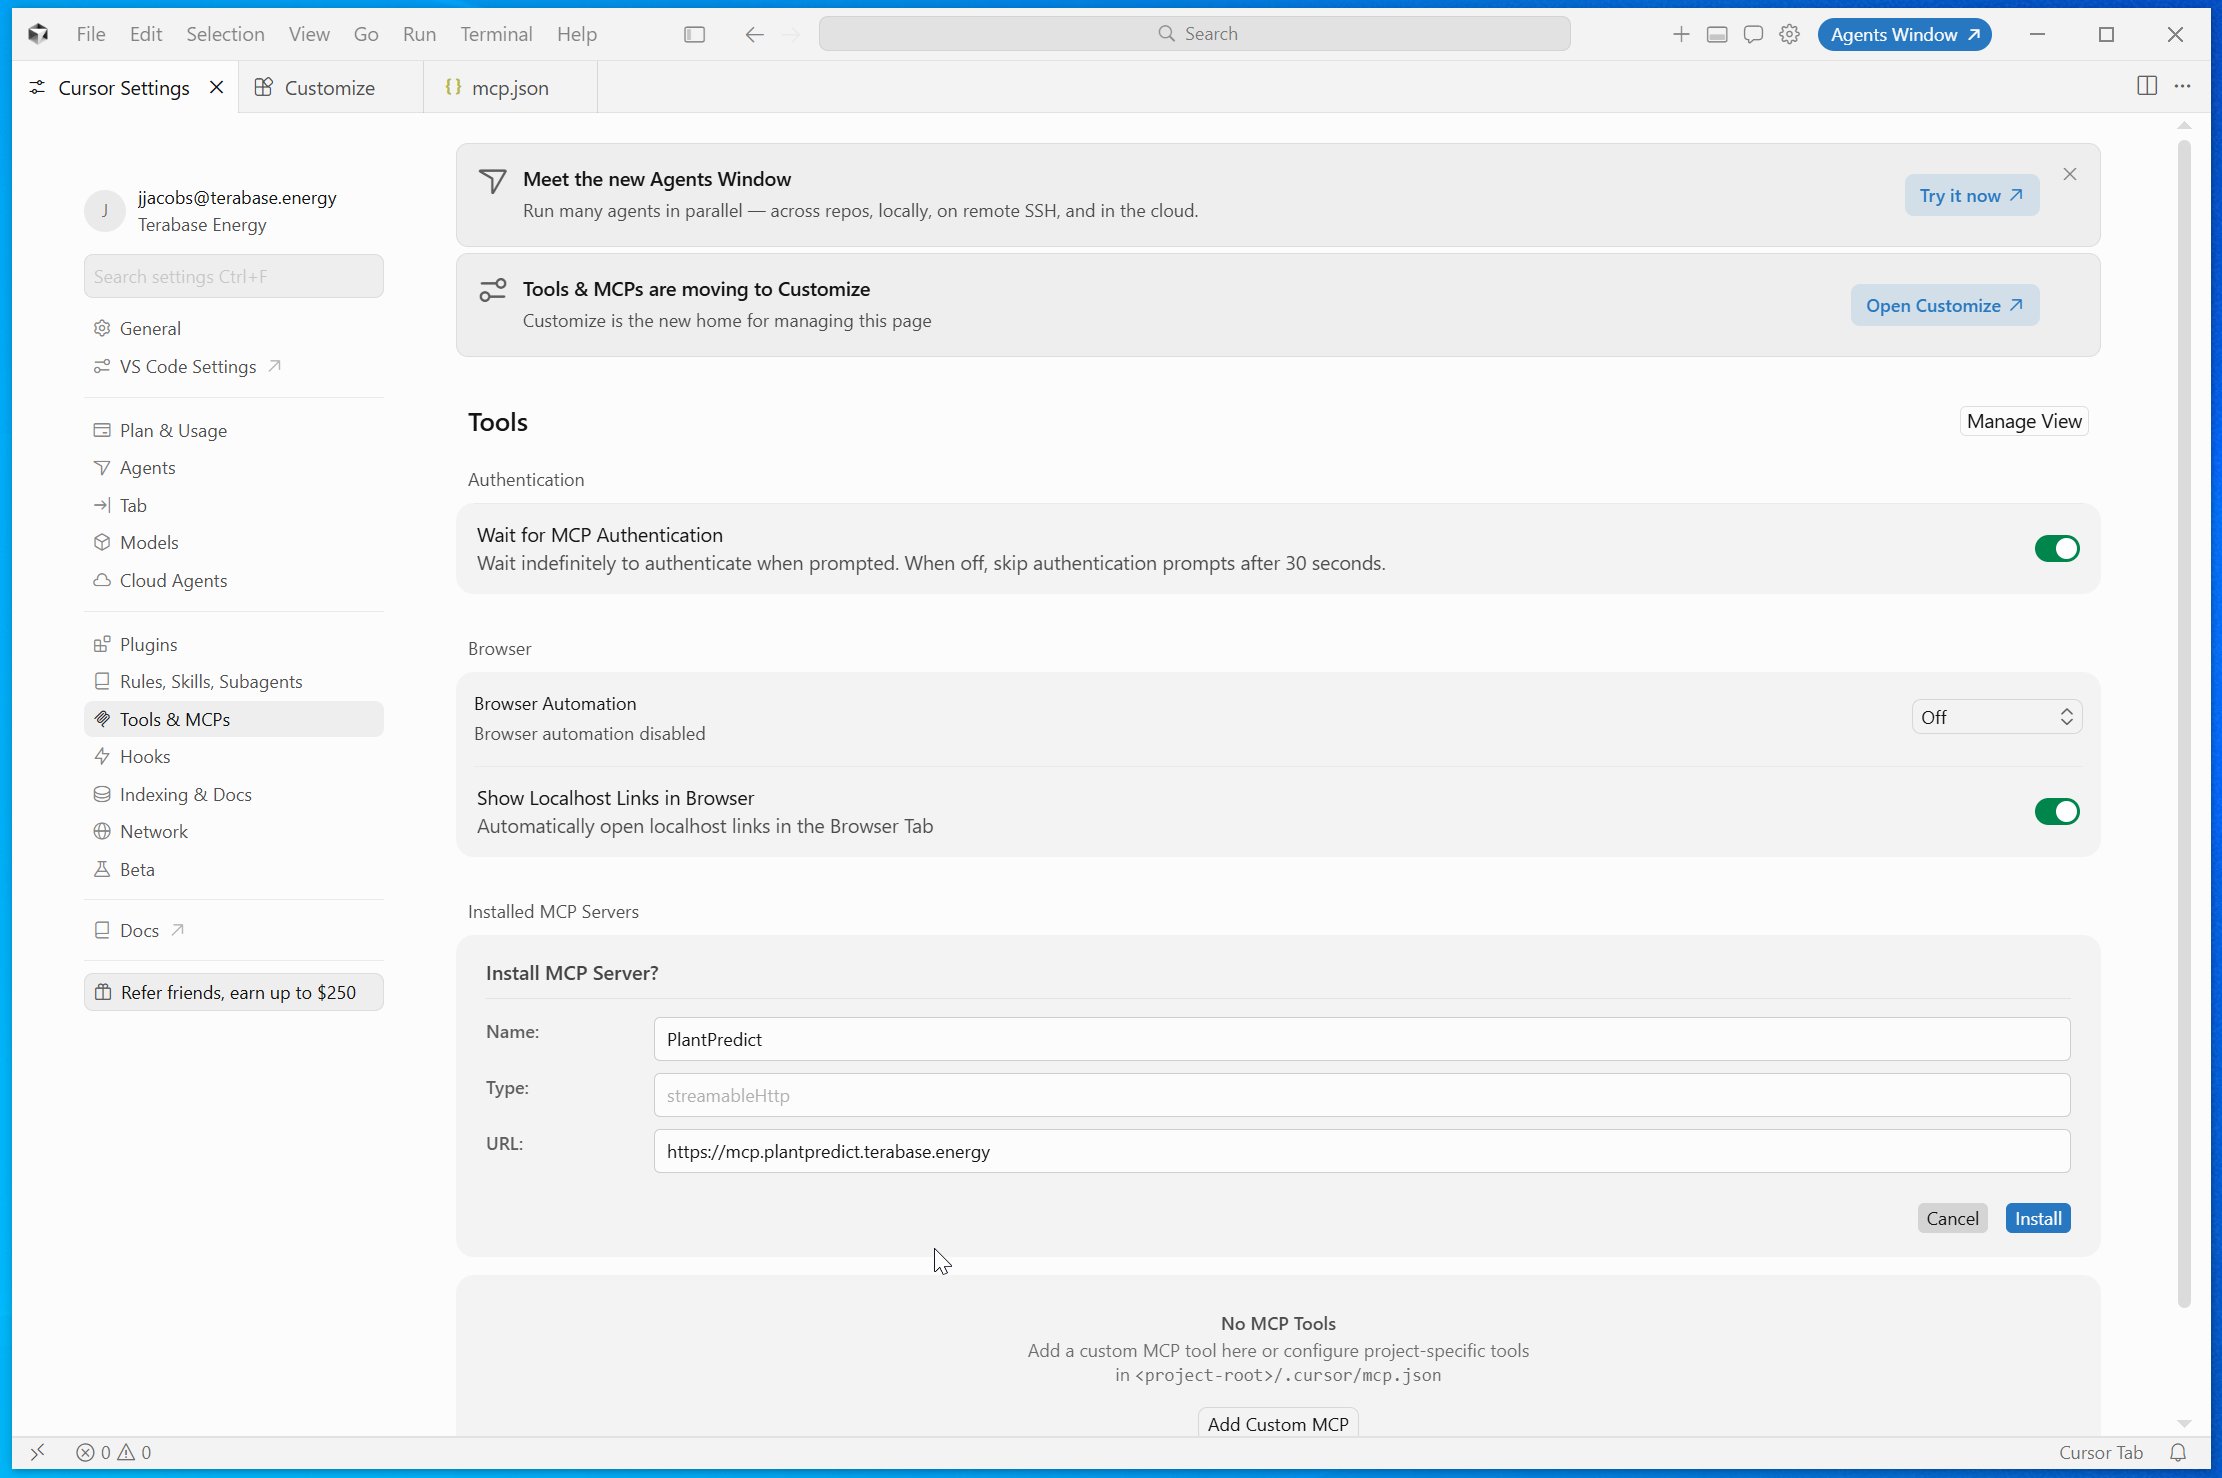Click the Agents Window button
2222x1478 pixels.
1904,34
